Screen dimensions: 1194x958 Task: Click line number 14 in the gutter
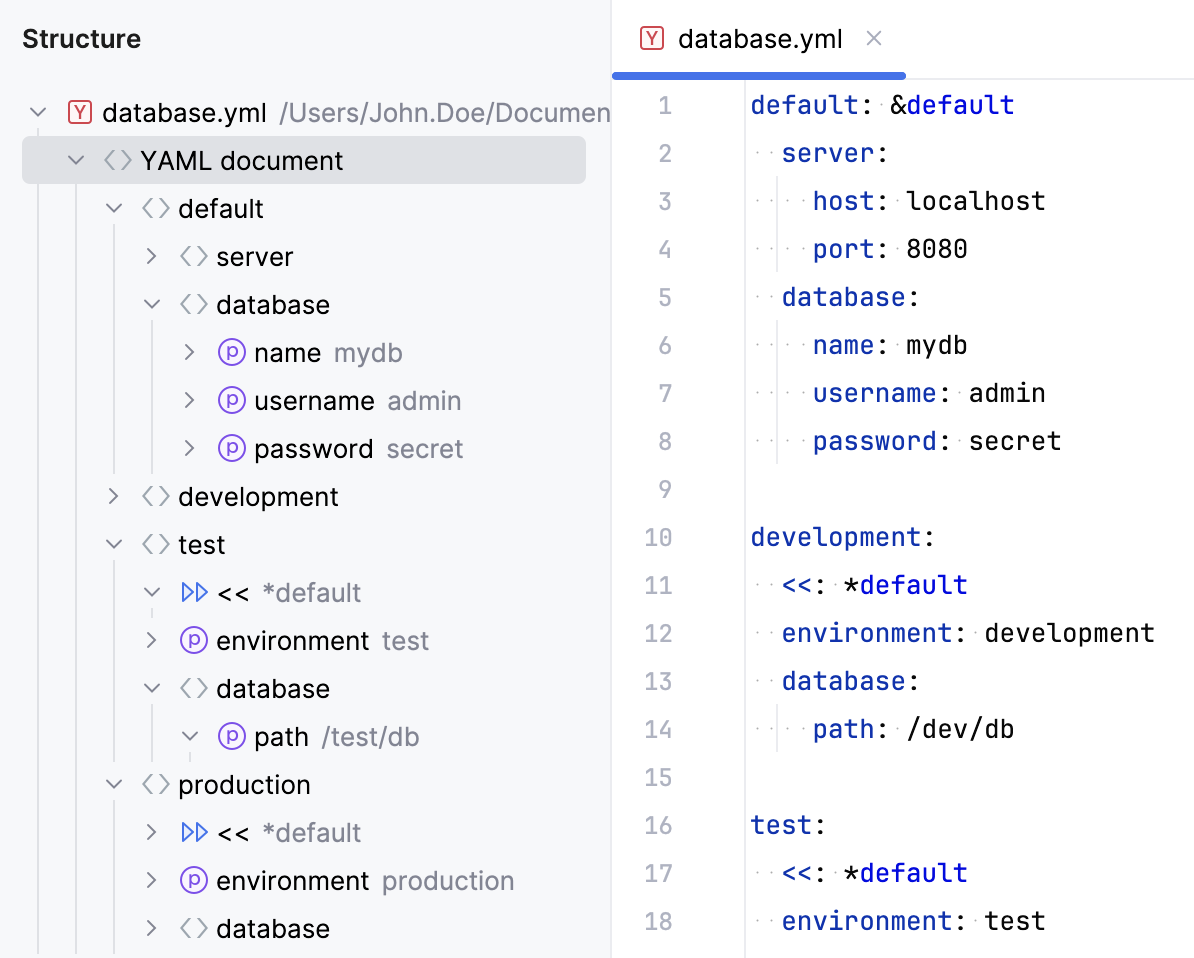(x=658, y=729)
